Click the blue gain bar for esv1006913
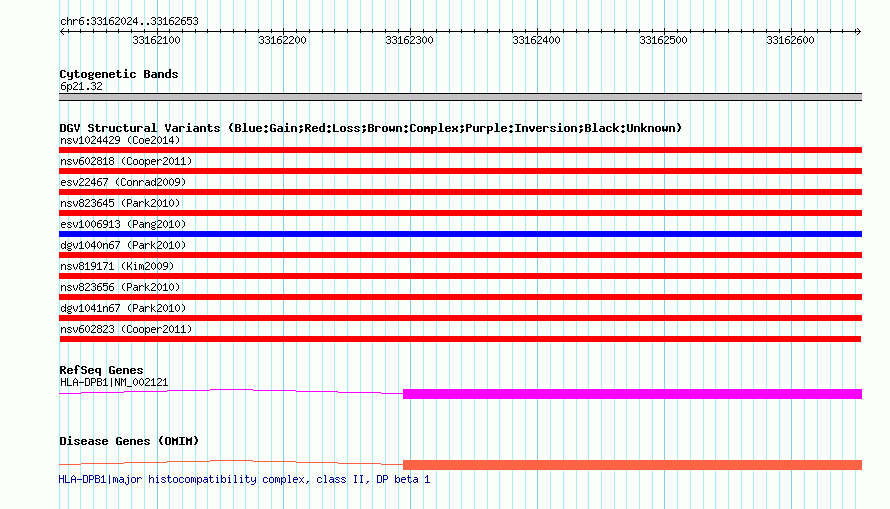Screen dimensions: 890x509 click(460, 234)
